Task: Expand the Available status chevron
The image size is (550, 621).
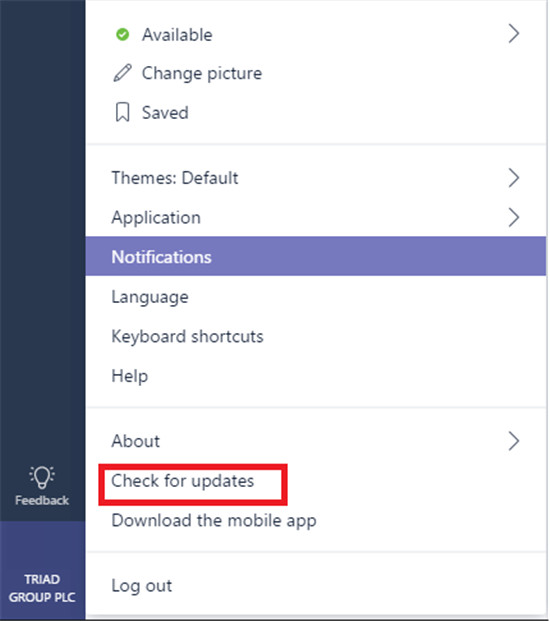Action: [x=514, y=34]
